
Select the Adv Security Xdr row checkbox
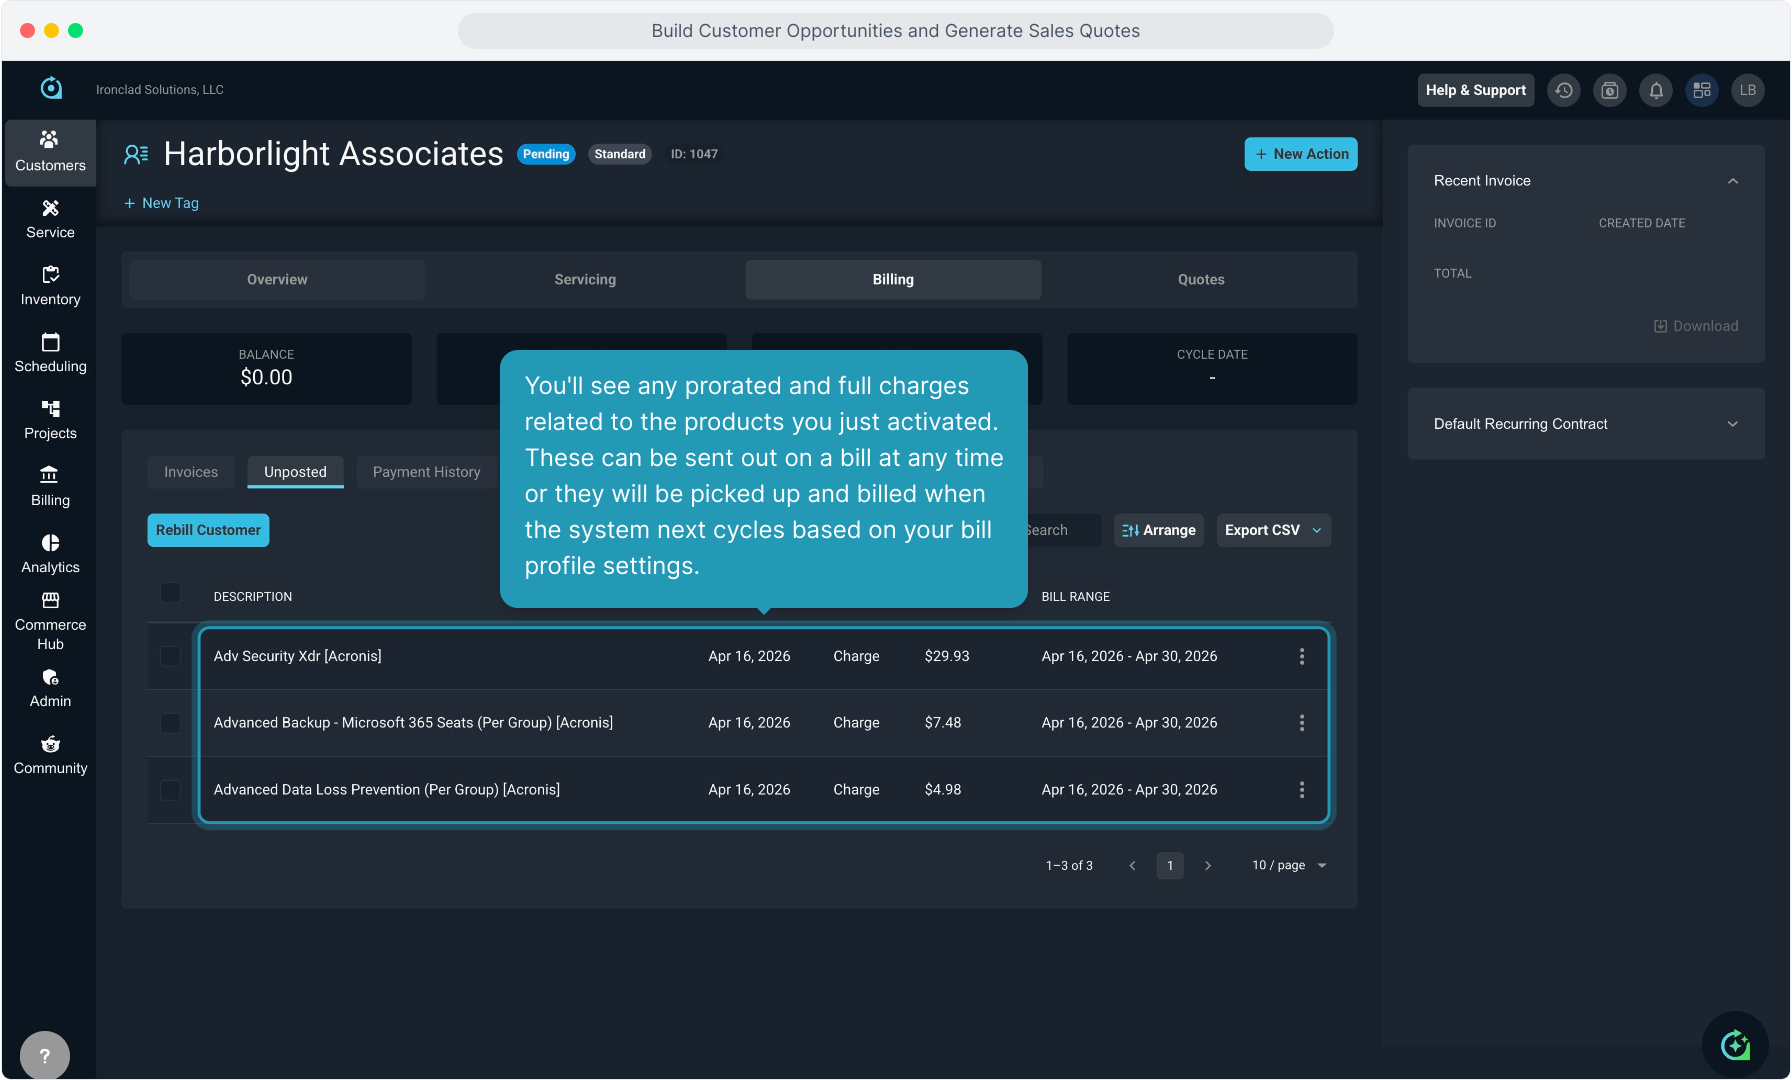pos(171,656)
